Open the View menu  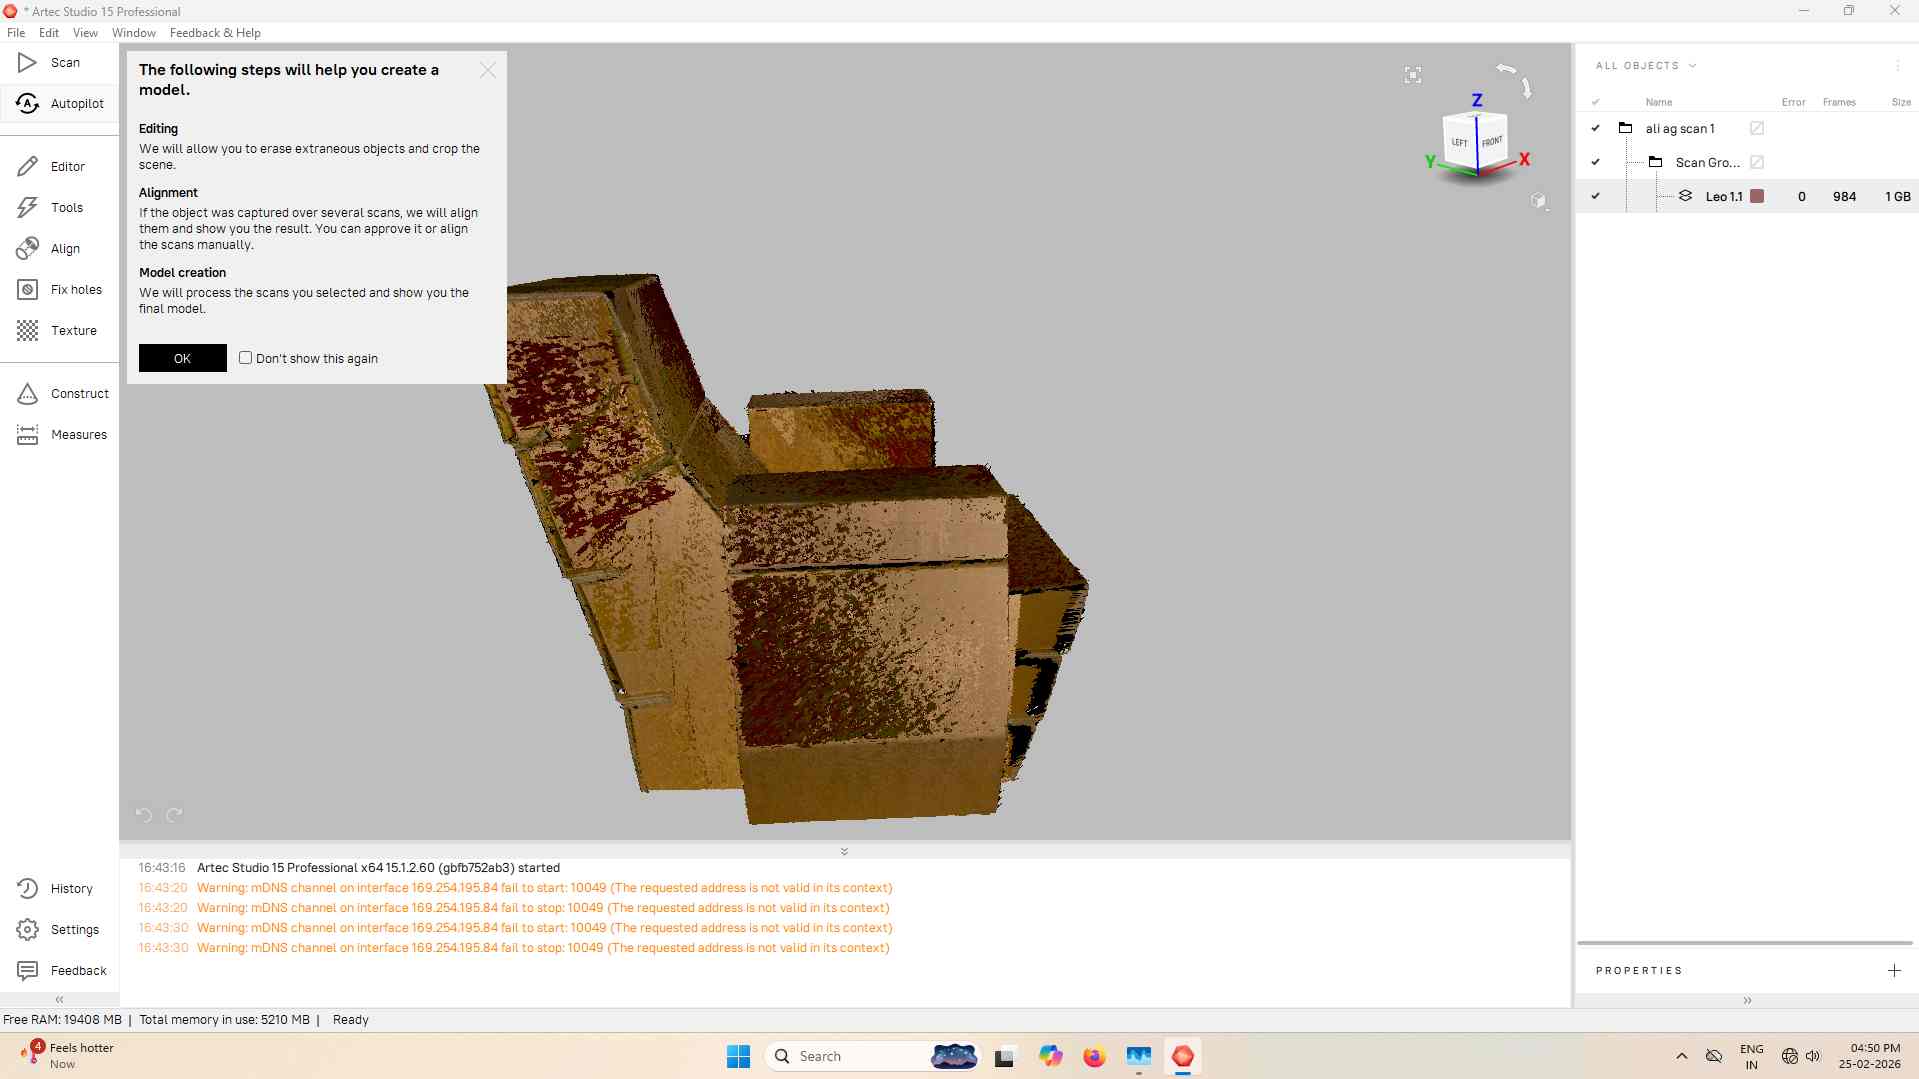(x=85, y=33)
